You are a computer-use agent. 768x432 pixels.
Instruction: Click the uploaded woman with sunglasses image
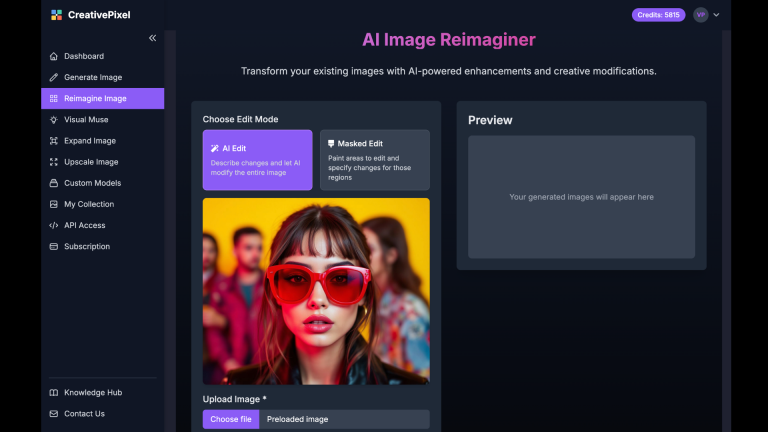tap(316, 291)
